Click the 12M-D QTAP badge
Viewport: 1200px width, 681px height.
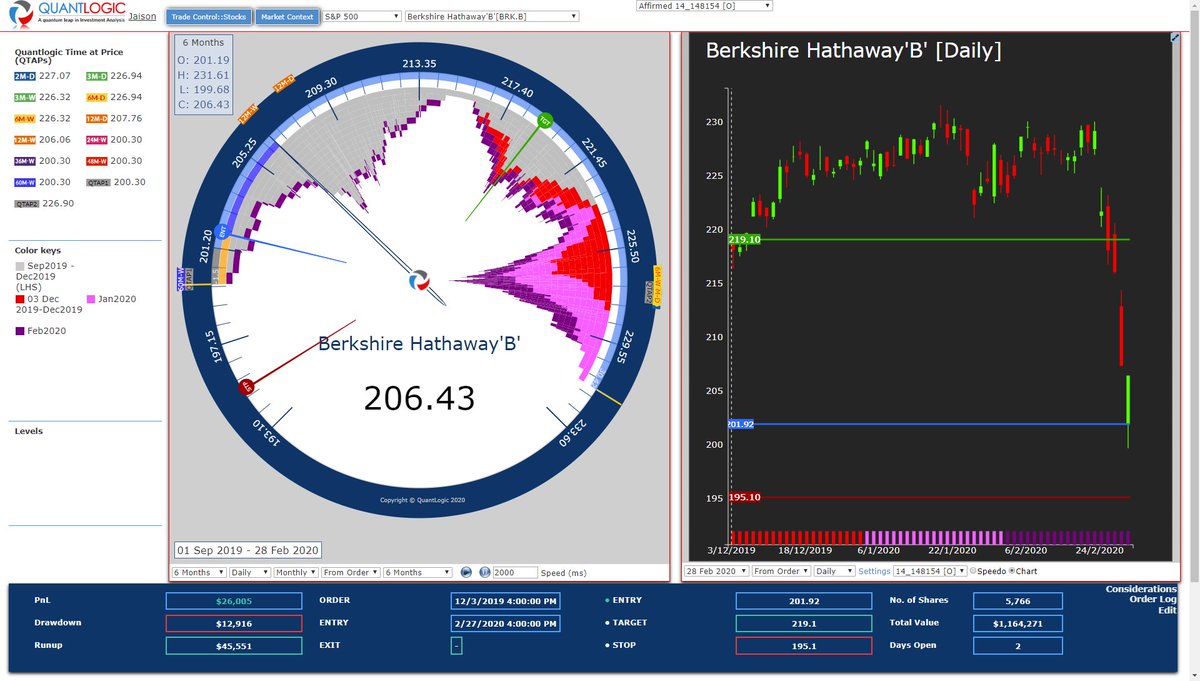point(97,118)
